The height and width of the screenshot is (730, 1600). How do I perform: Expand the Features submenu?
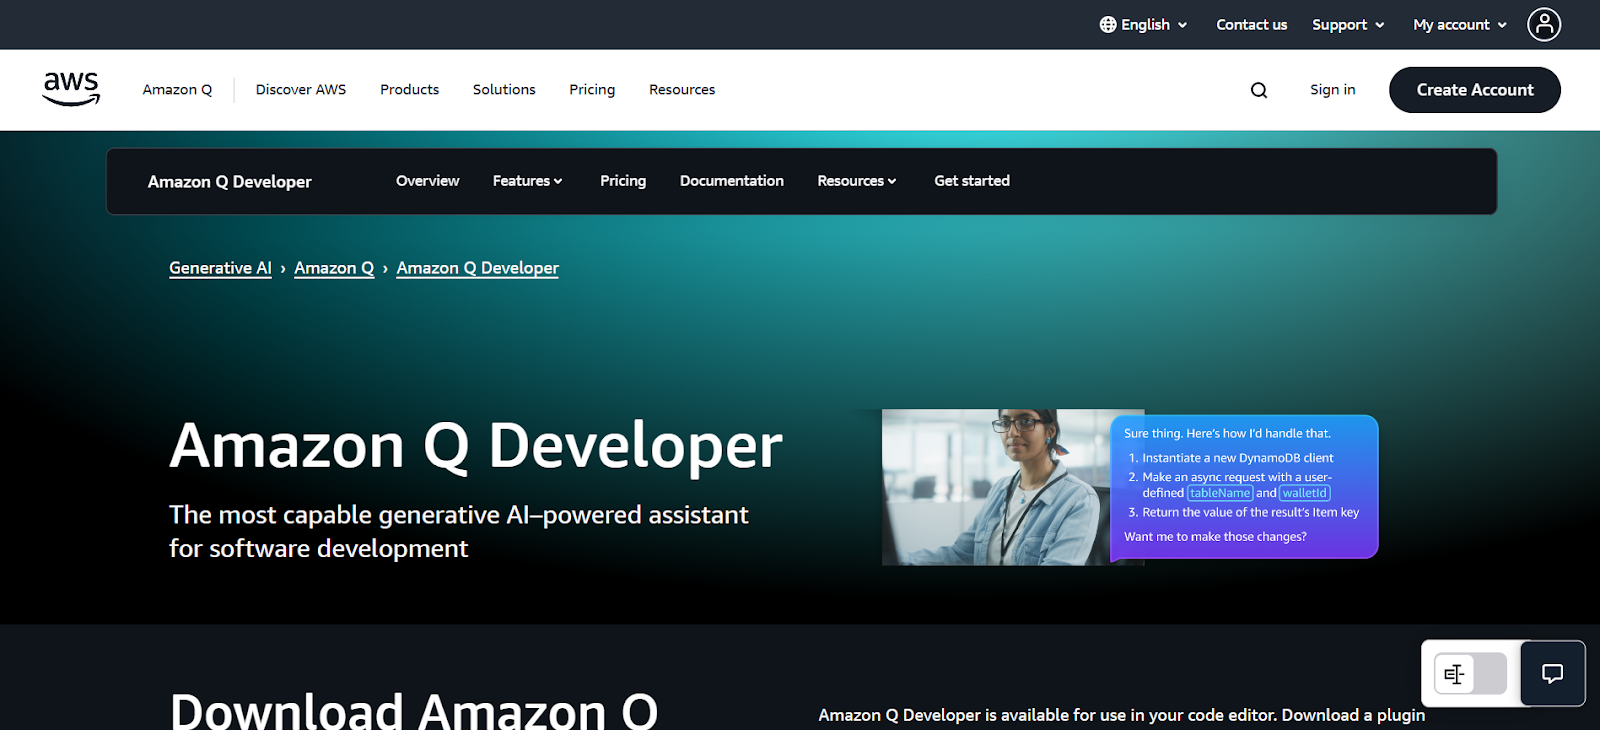tap(527, 181)
